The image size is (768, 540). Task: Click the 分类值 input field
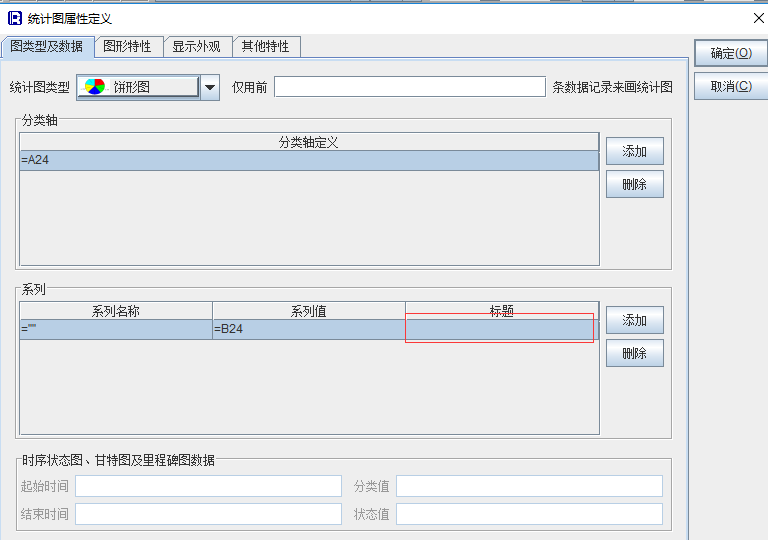coord(529,486)
